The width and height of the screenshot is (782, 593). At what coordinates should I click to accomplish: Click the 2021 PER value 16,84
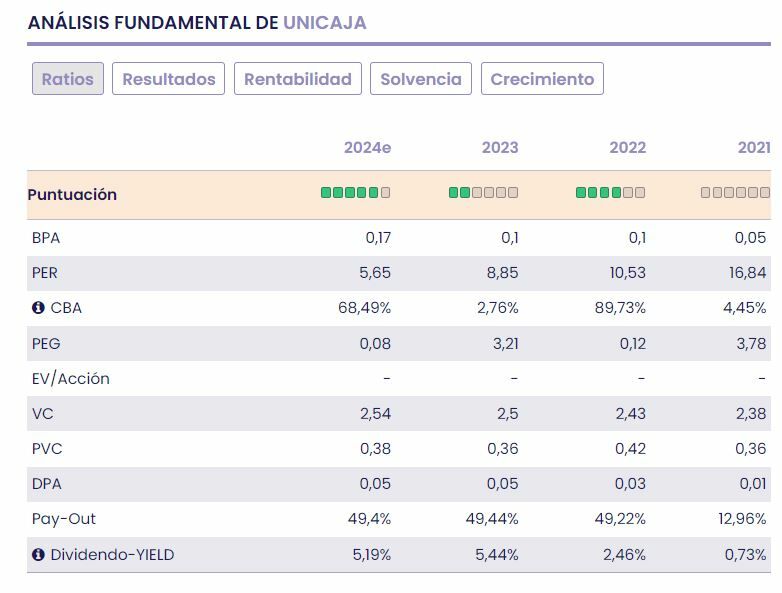[x=749, y=273]
